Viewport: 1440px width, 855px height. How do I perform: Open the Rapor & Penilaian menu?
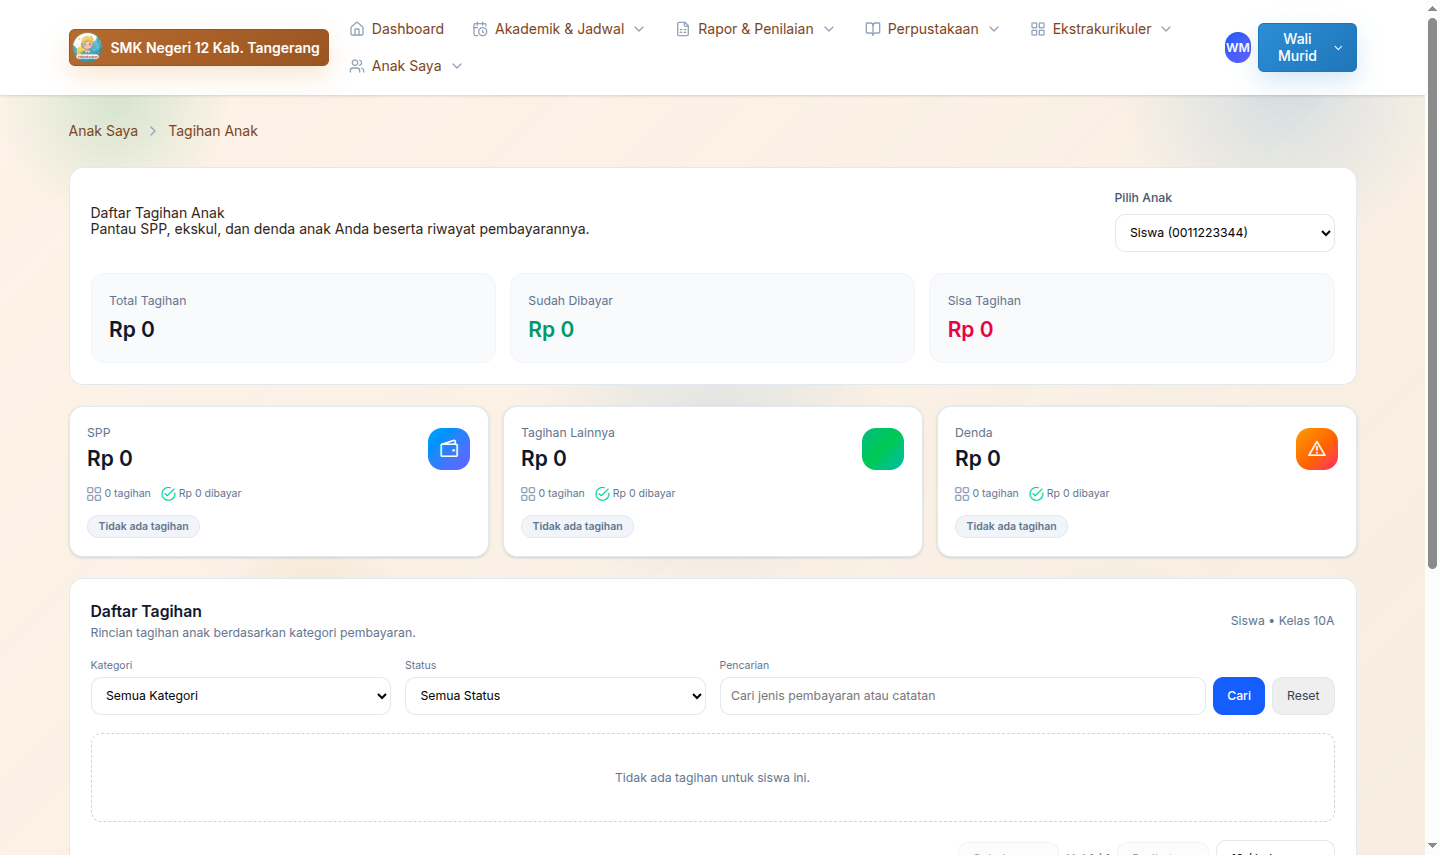[755, 29]
